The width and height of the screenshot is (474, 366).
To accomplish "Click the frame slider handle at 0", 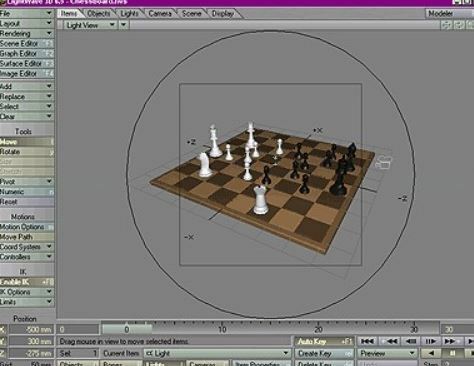I will point(127,330).
